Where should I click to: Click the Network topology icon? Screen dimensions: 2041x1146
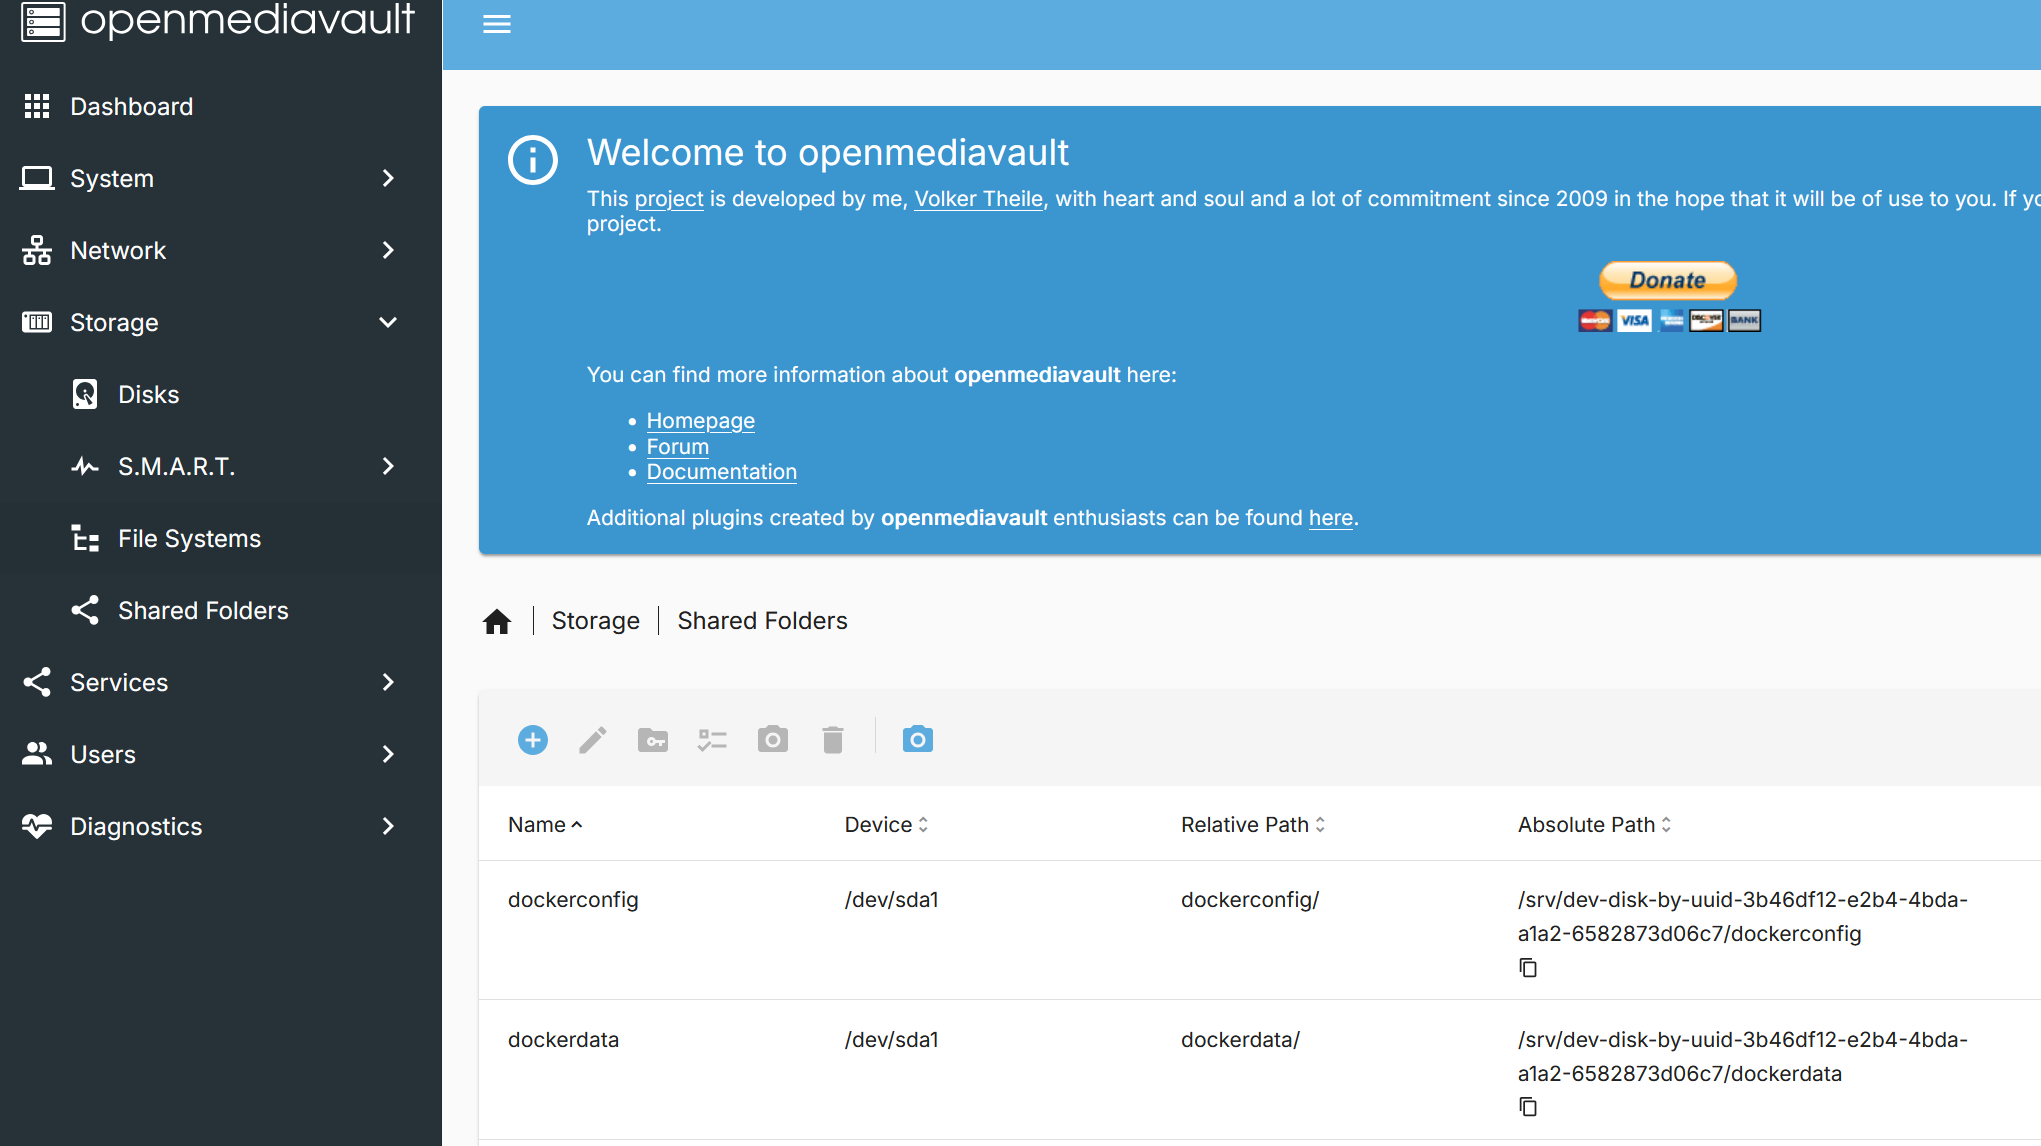tap(37, 250)
